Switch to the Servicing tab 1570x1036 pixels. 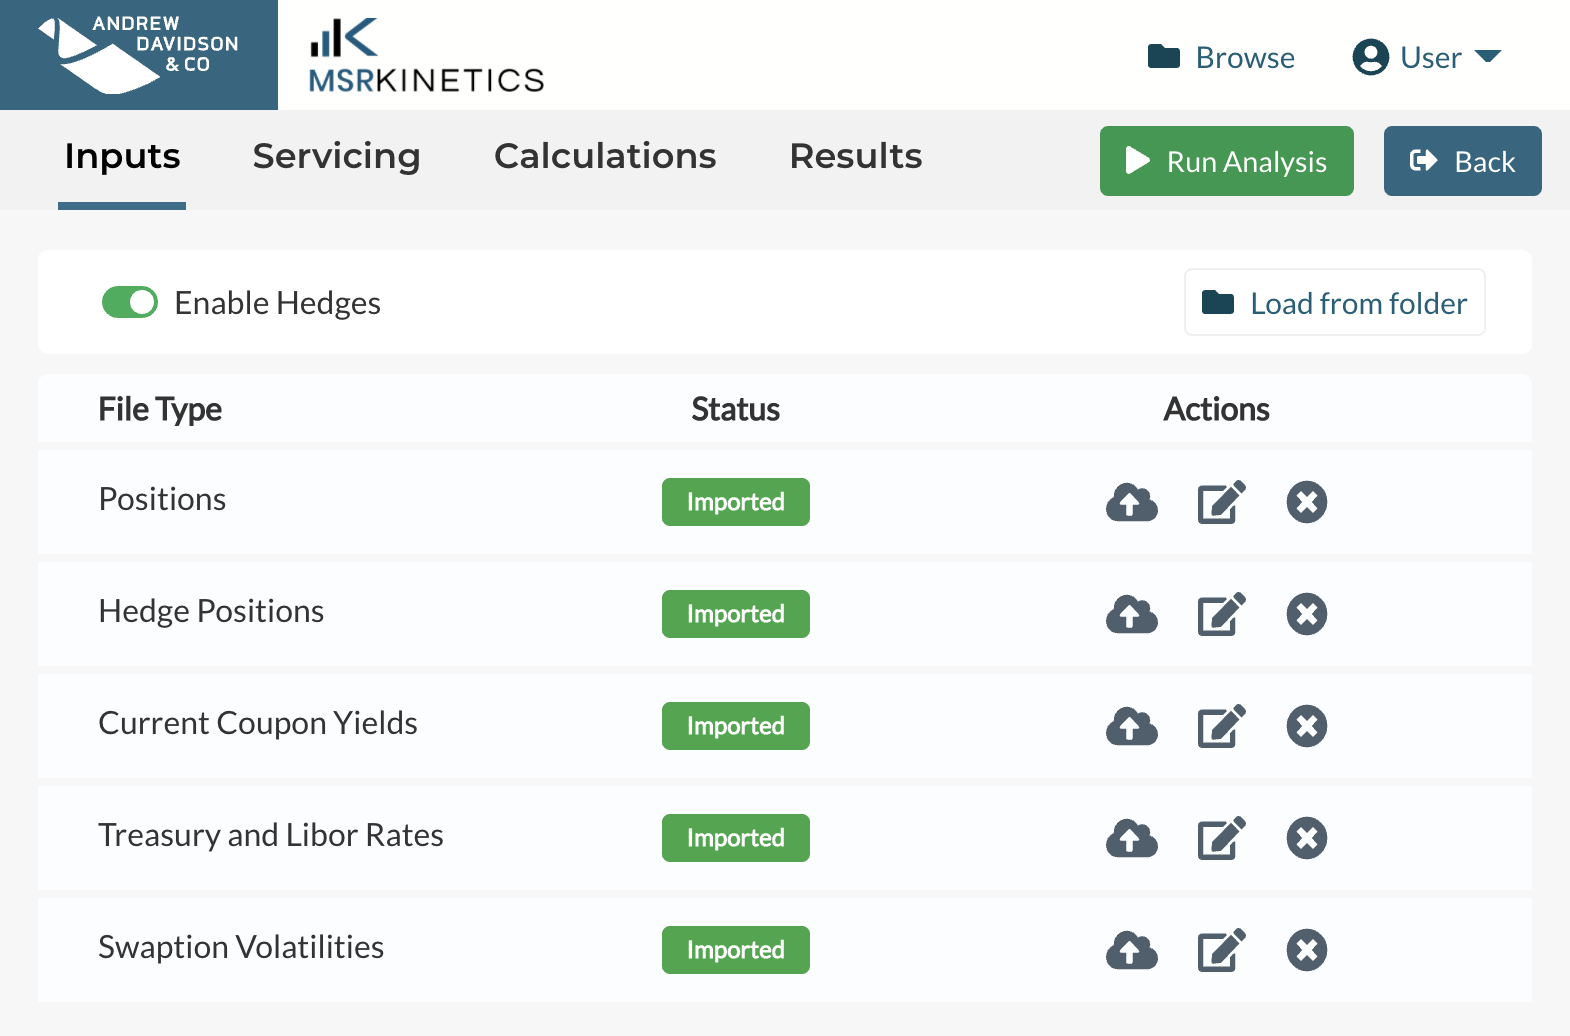tap(336, 157)
